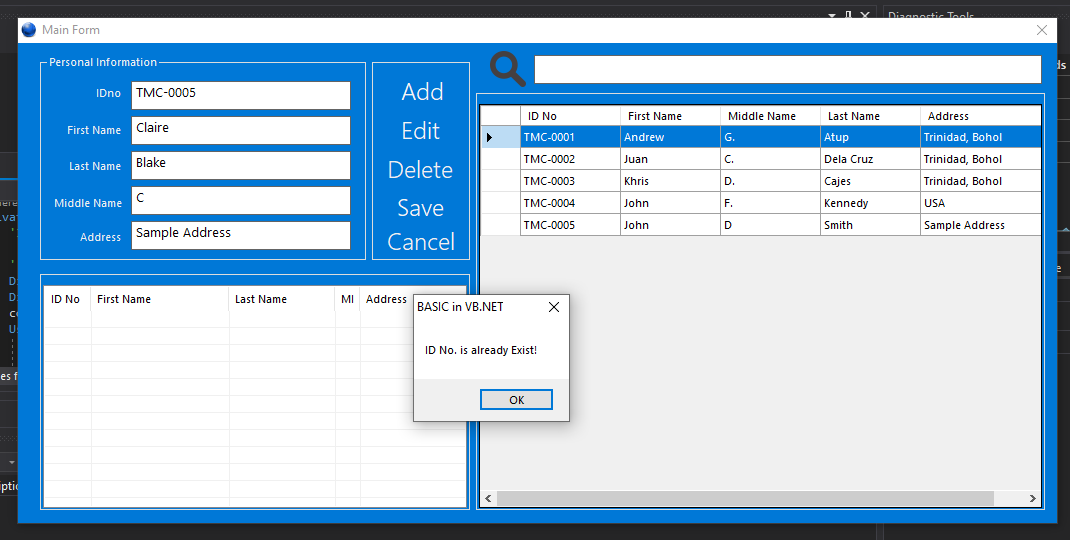
Task: Click the left scroll arrow of the grid
Action: coord(489,498)
